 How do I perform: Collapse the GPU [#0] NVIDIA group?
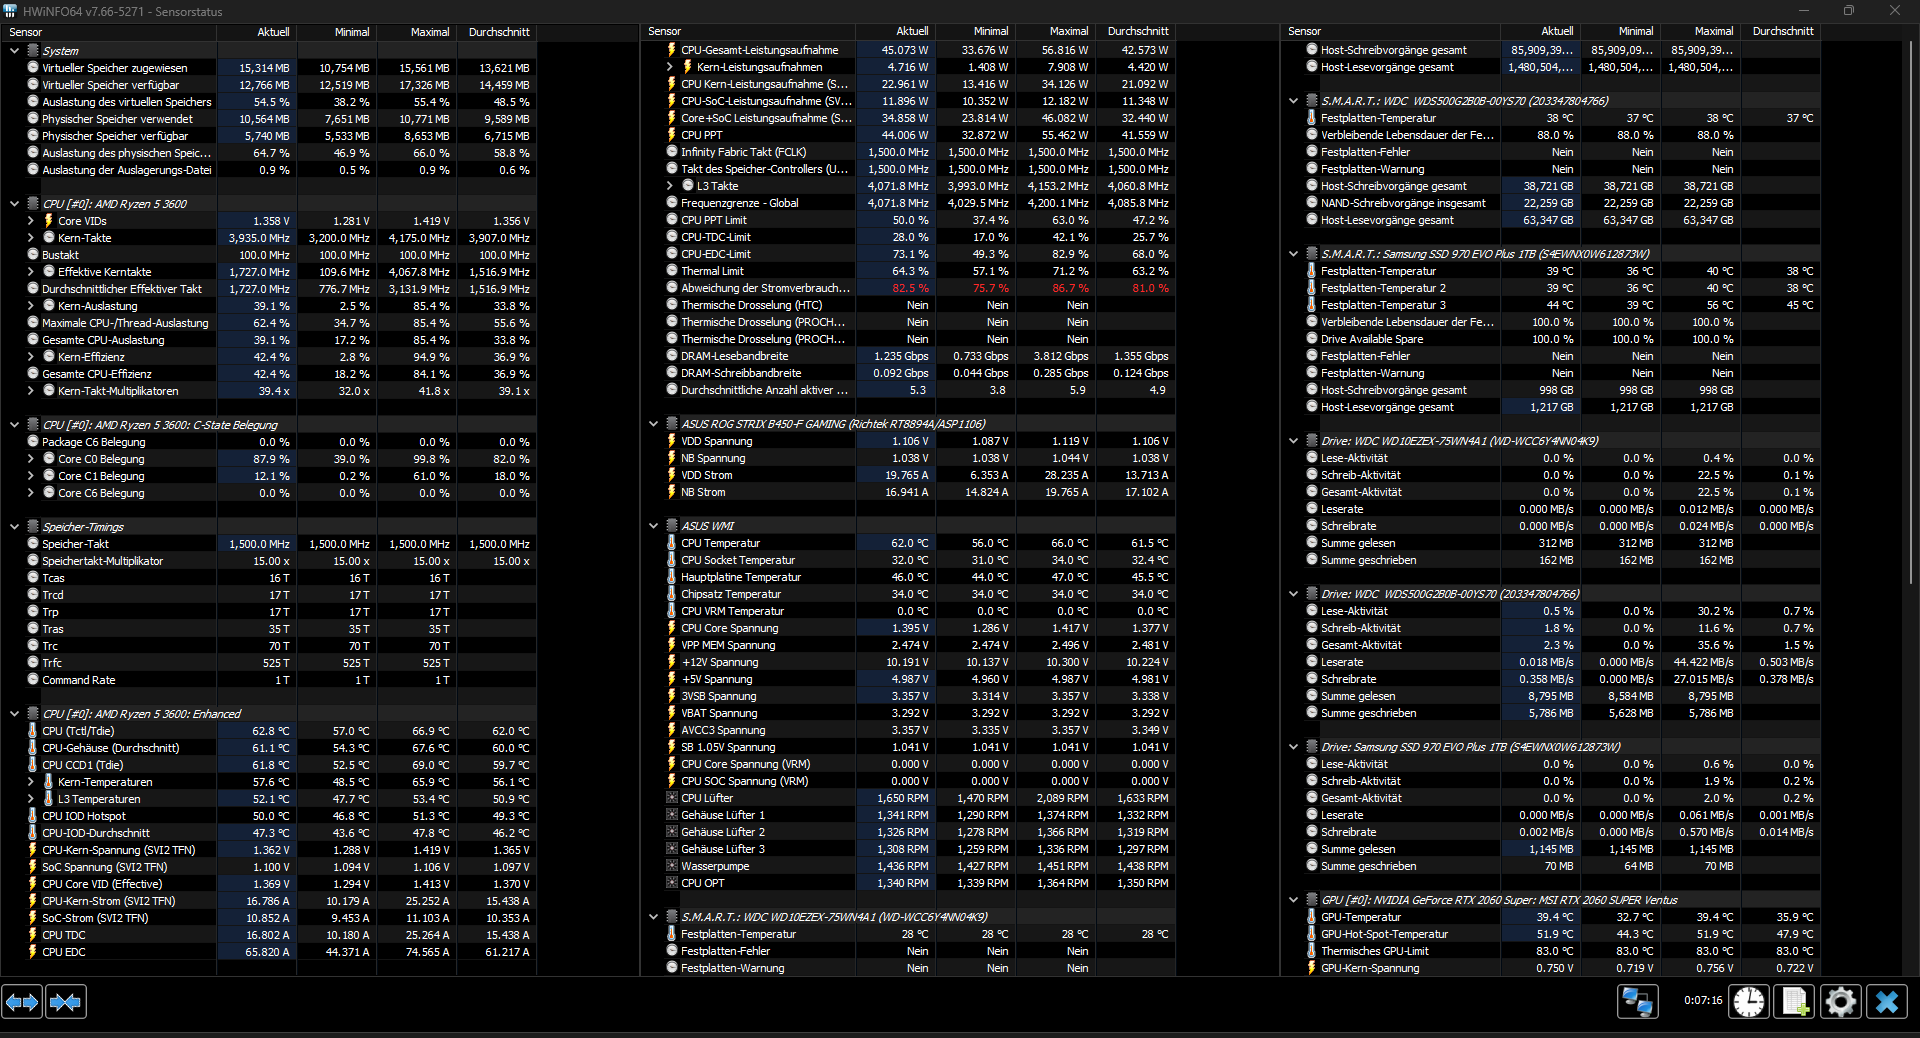pos(1293,900)
